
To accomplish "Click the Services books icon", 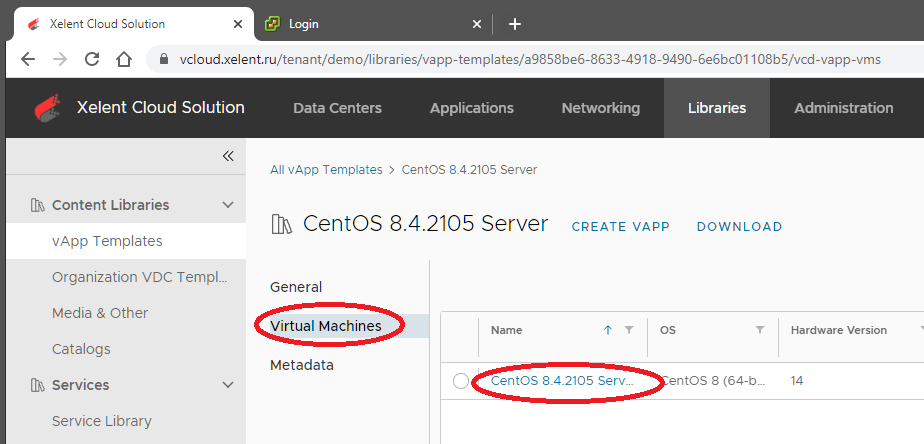I will click(x=37, y=385).
